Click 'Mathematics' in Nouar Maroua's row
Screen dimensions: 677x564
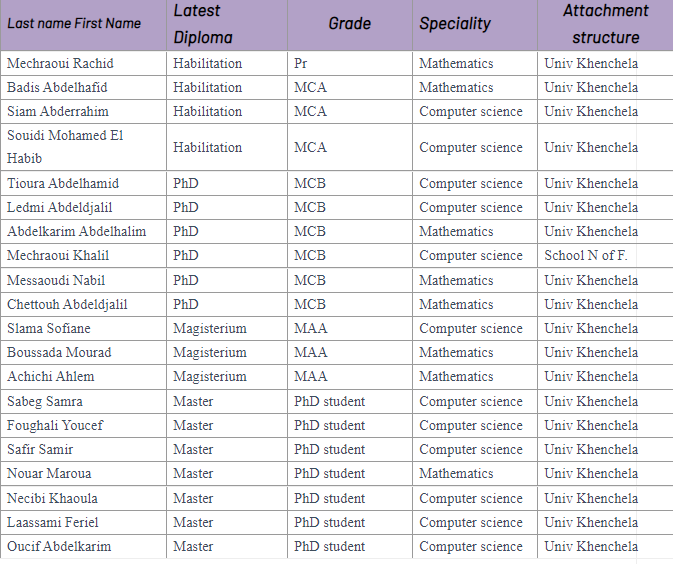[456, 474]
